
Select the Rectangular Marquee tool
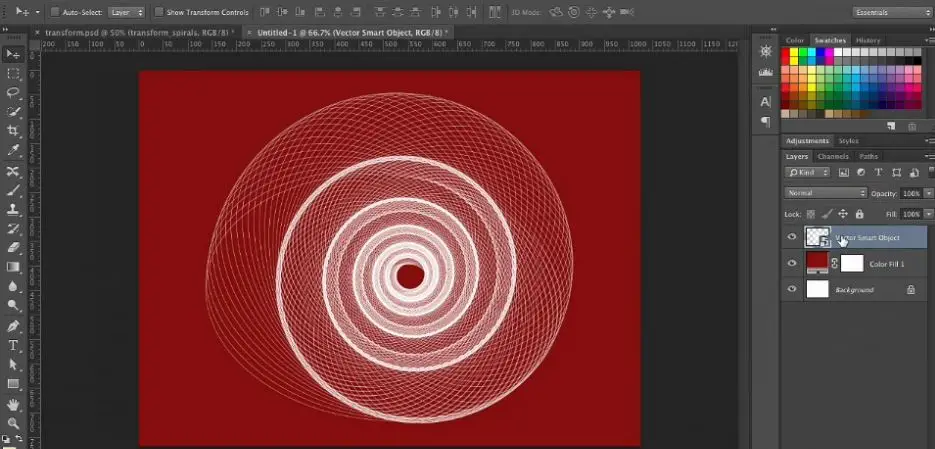click(x=13, y=73)
